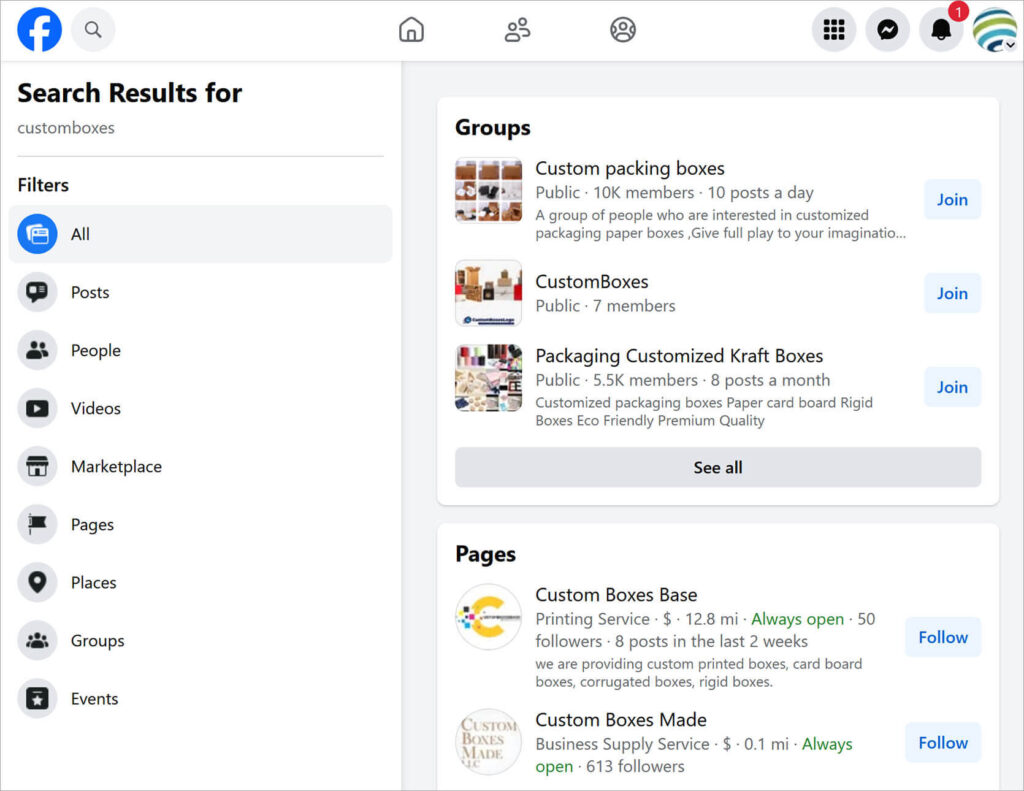
Task: Choose the Events filter
Action: click(x=94, y=699)
